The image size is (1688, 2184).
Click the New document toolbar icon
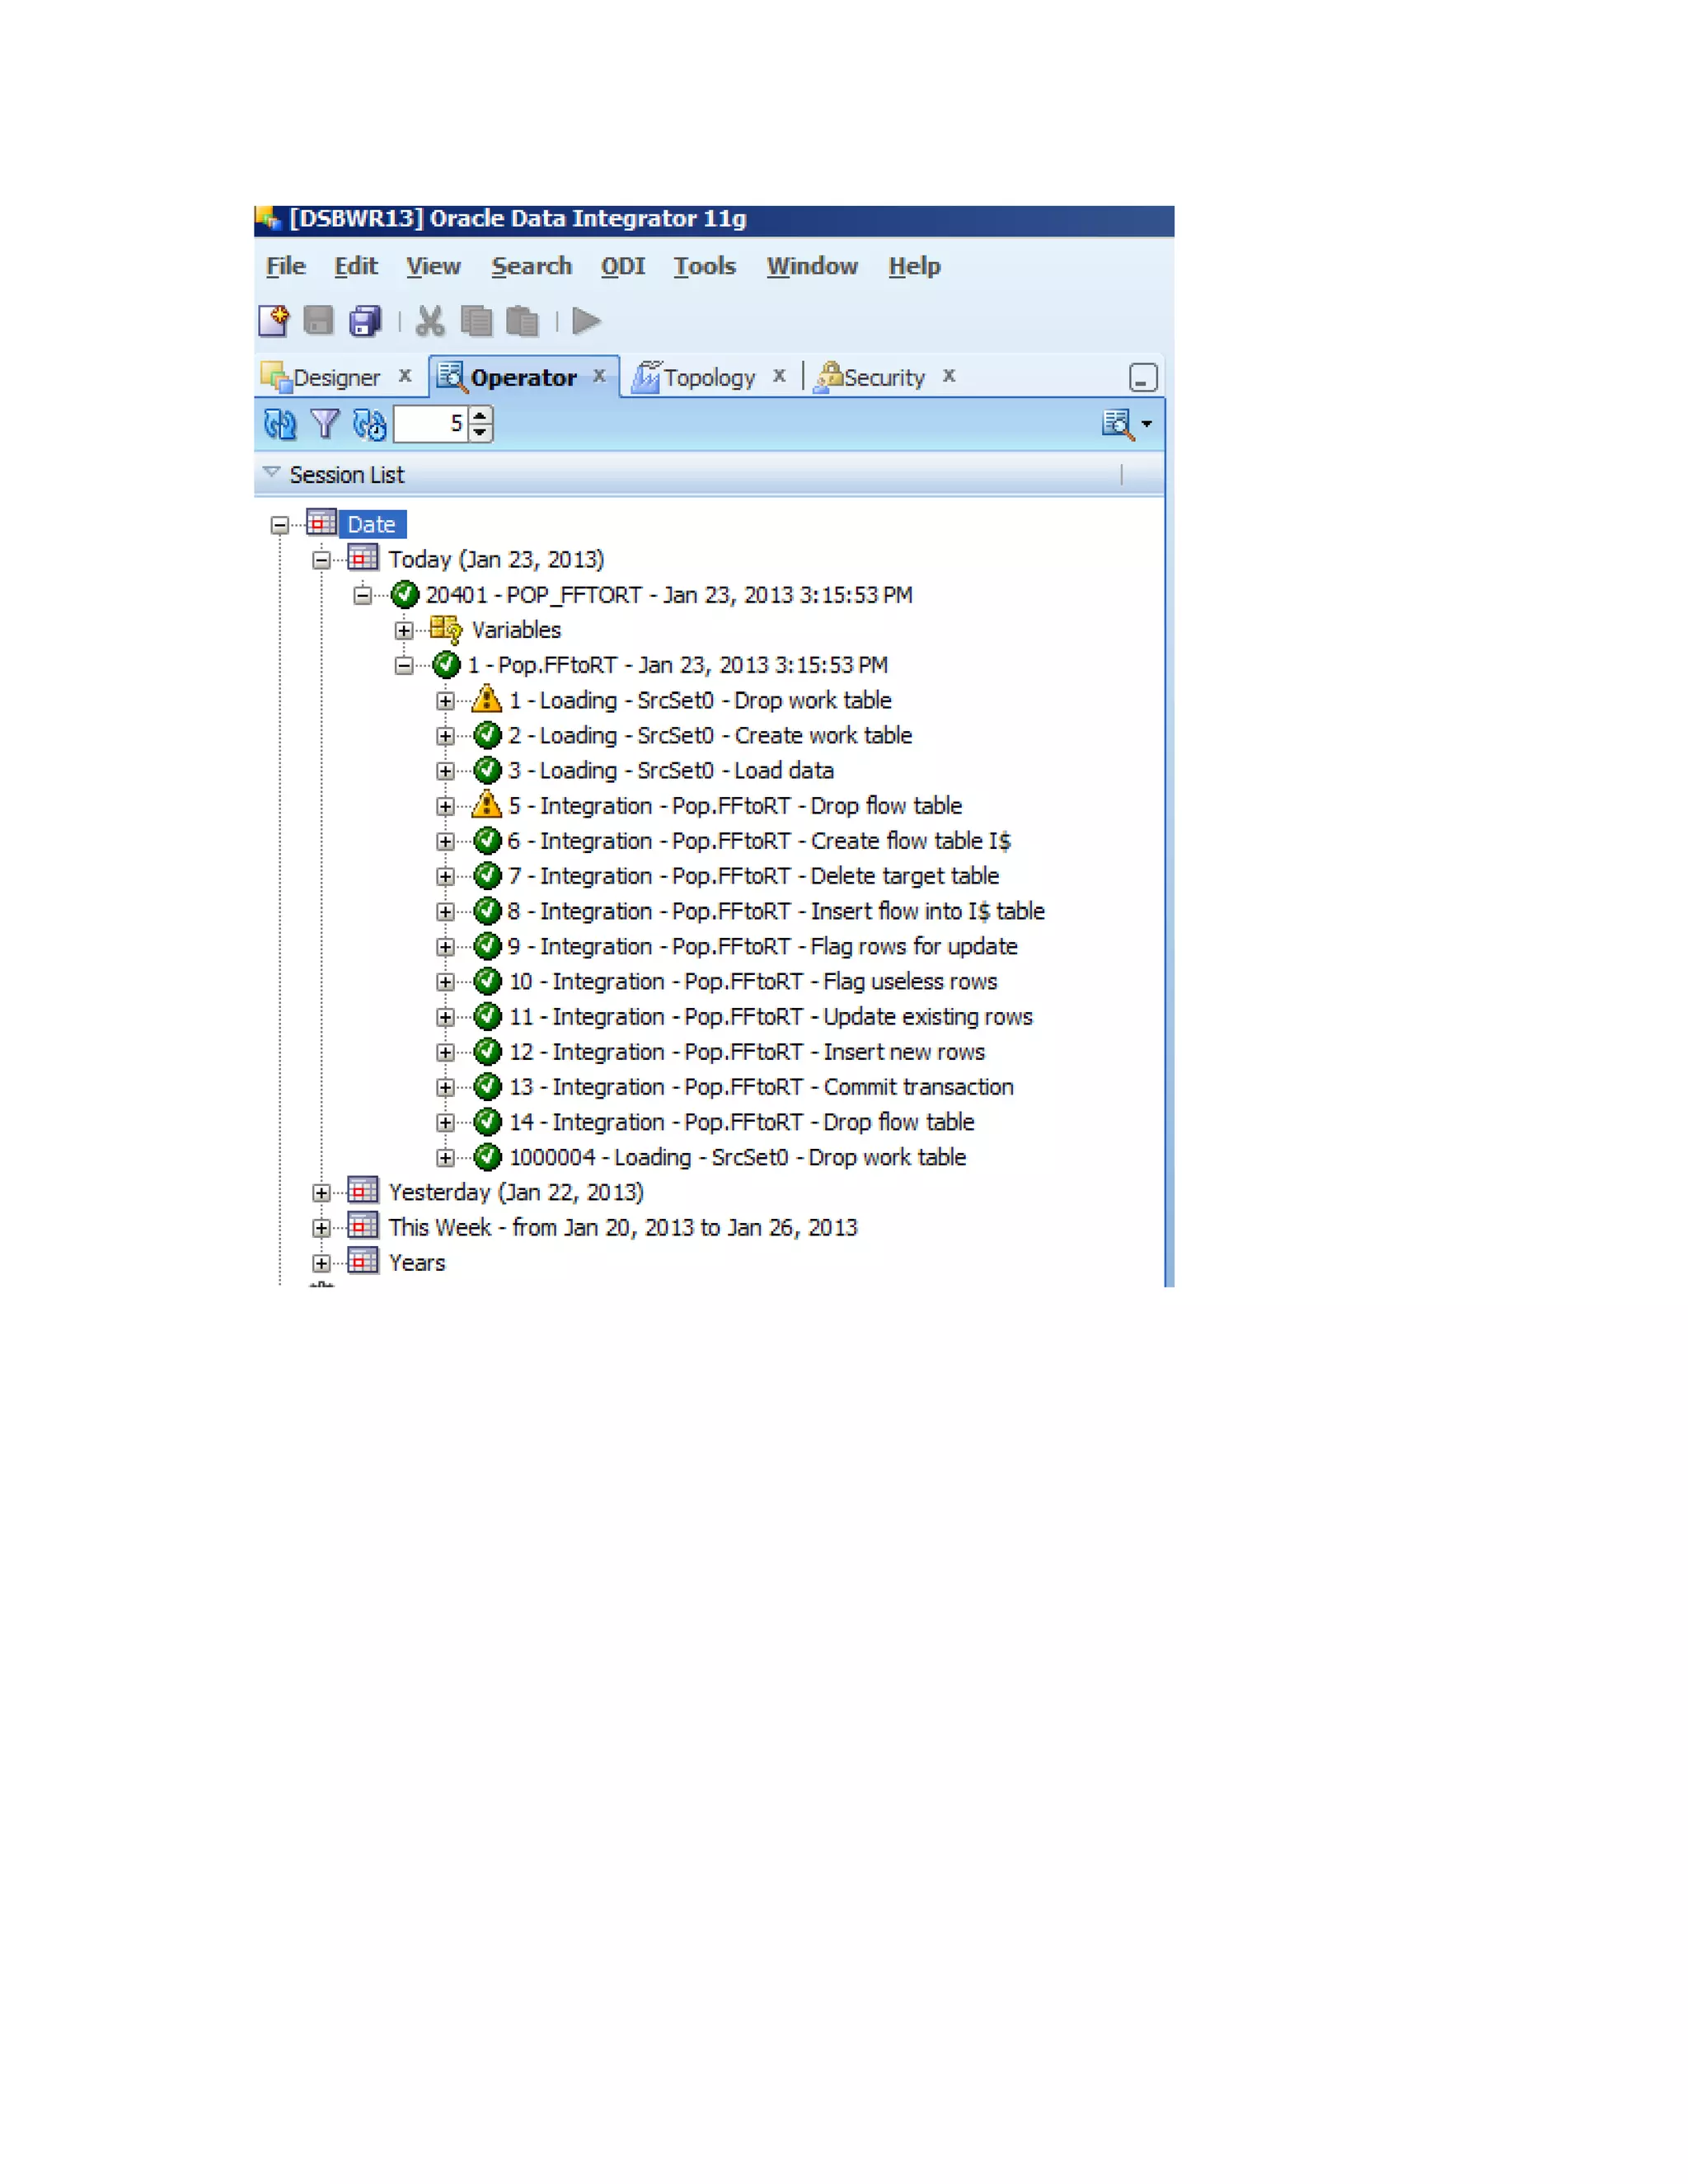coord(274,321)
